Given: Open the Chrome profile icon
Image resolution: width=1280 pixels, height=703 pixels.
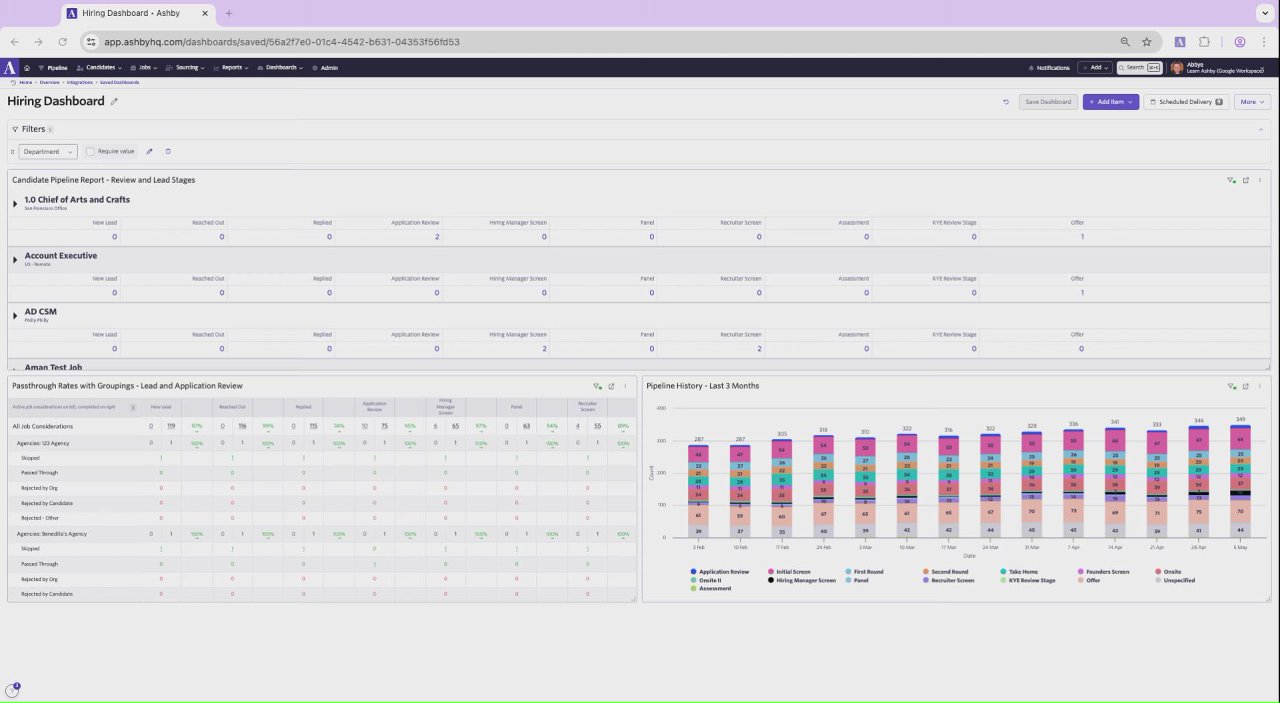Looking at the screenshot, I should [1240, 42].
